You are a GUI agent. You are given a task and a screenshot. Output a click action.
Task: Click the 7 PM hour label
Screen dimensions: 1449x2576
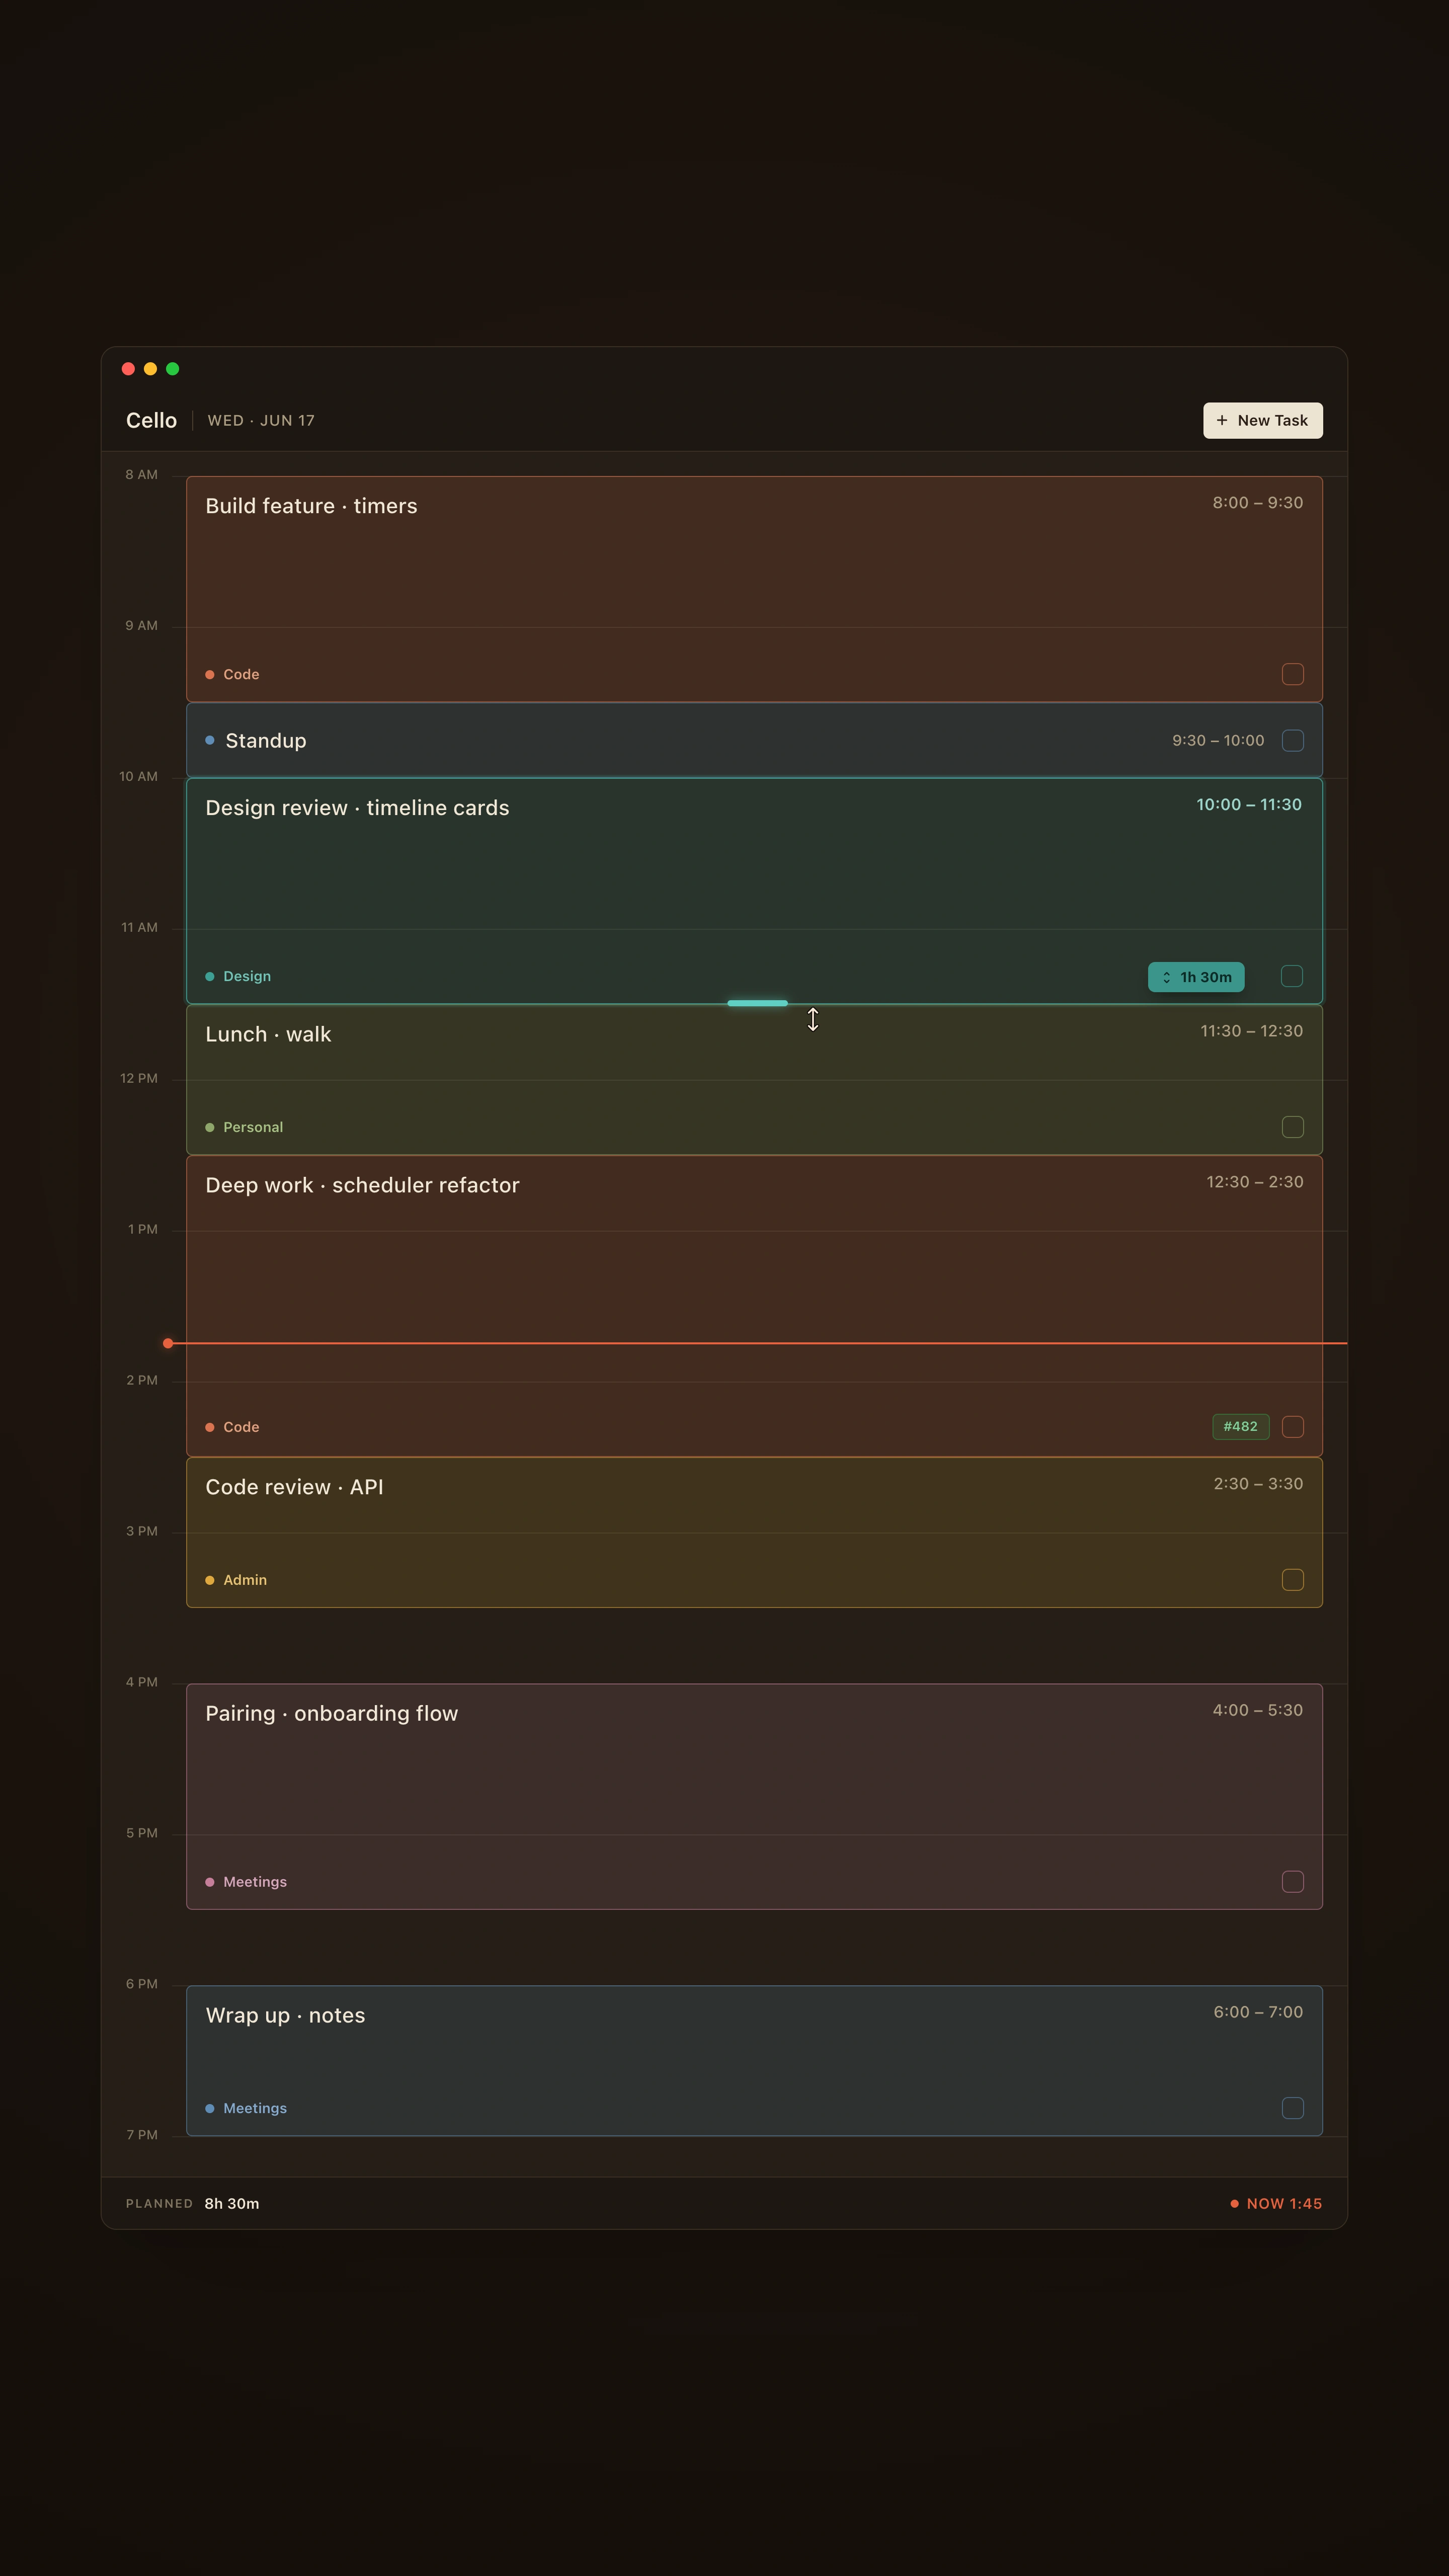pyautogui.click(x=142, y=2135)
